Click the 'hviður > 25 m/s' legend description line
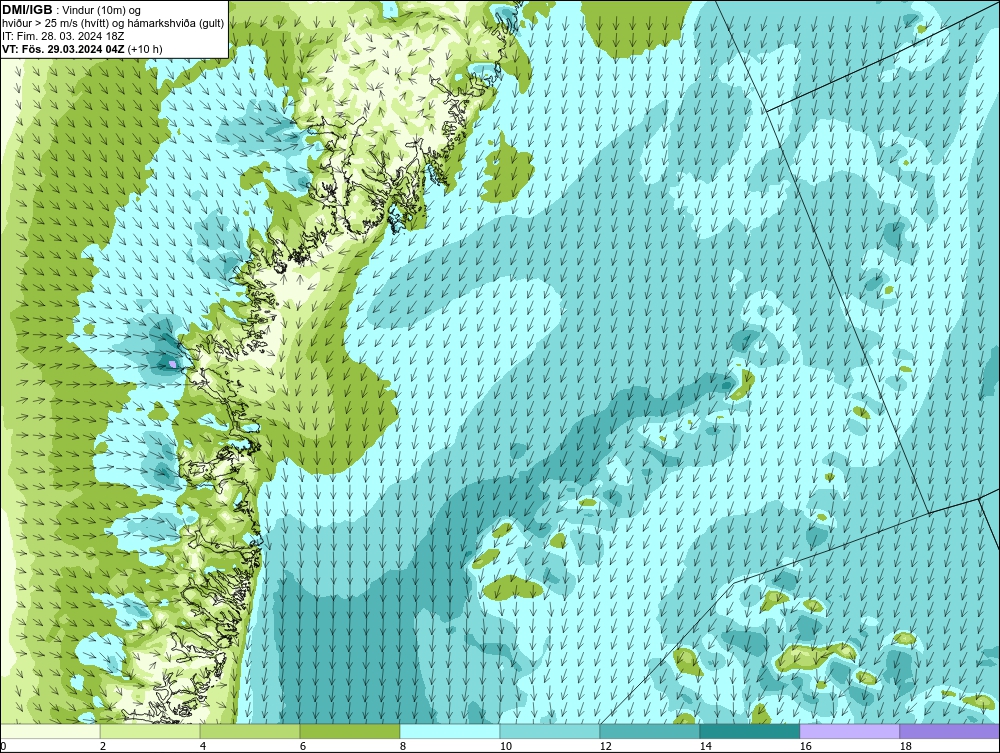Image resolution: width=1000 pixels, height=753 pixels. pos(113,24)
